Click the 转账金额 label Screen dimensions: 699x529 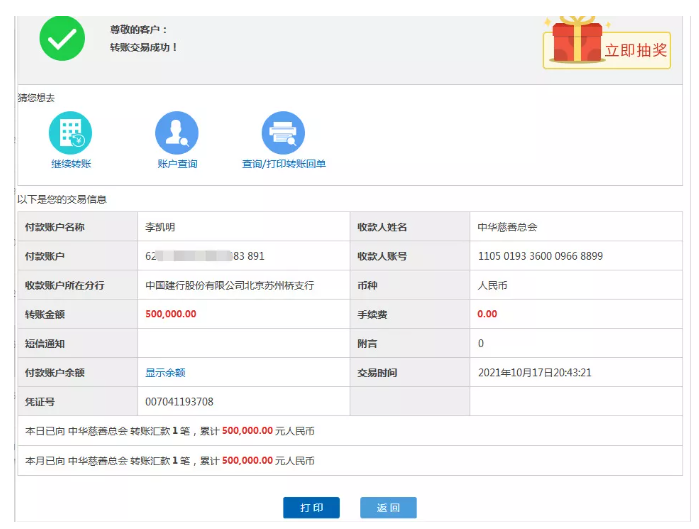coord(45,315)
